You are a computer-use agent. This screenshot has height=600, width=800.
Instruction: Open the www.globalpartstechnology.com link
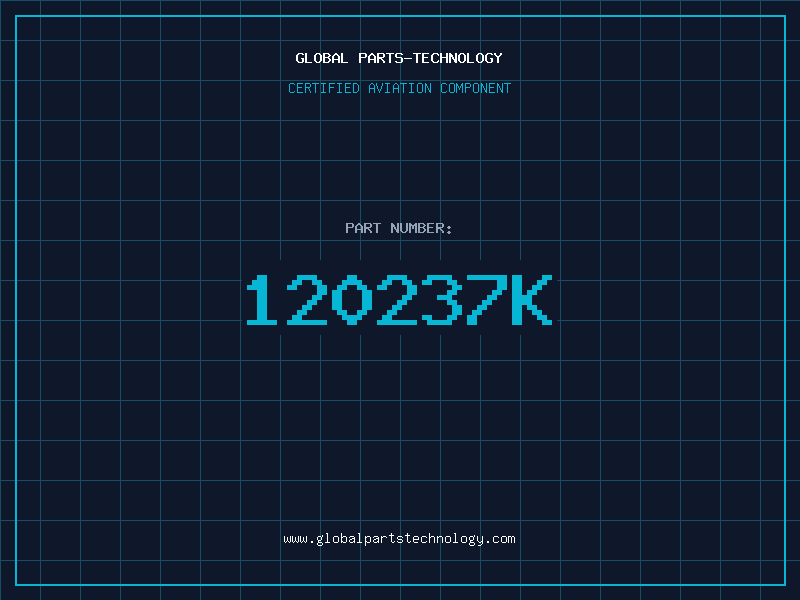click(x=399, y=539)
